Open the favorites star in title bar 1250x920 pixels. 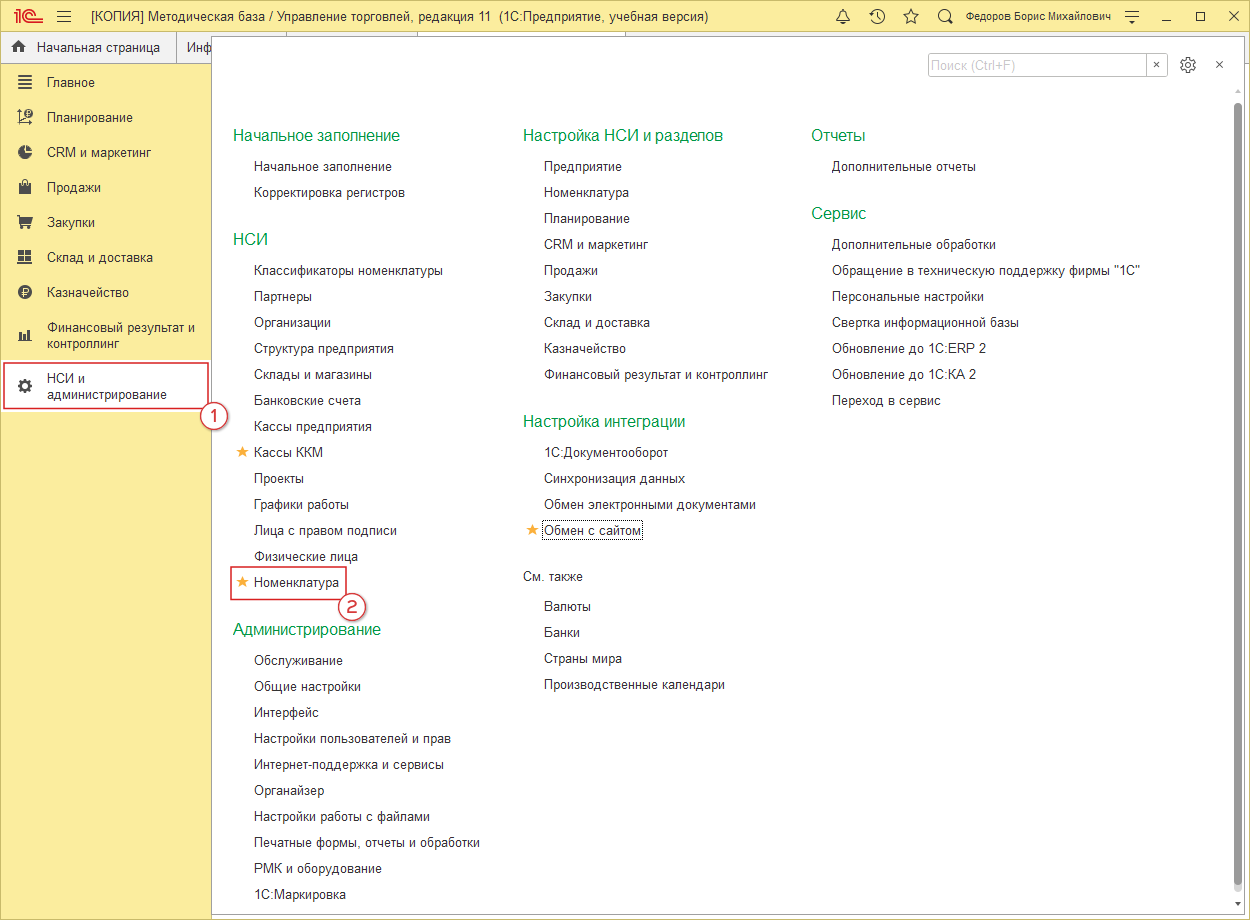[911, 17]
